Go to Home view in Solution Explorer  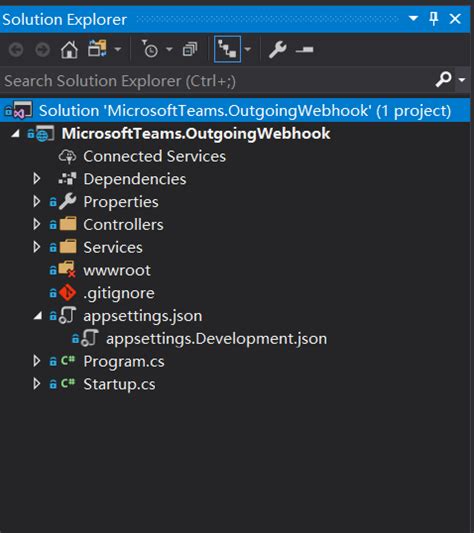point(69,50)
